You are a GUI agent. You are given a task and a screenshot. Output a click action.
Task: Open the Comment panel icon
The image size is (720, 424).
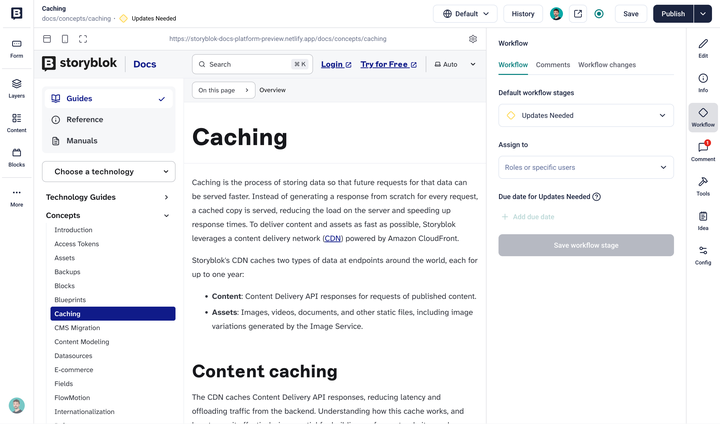[703, 152]
